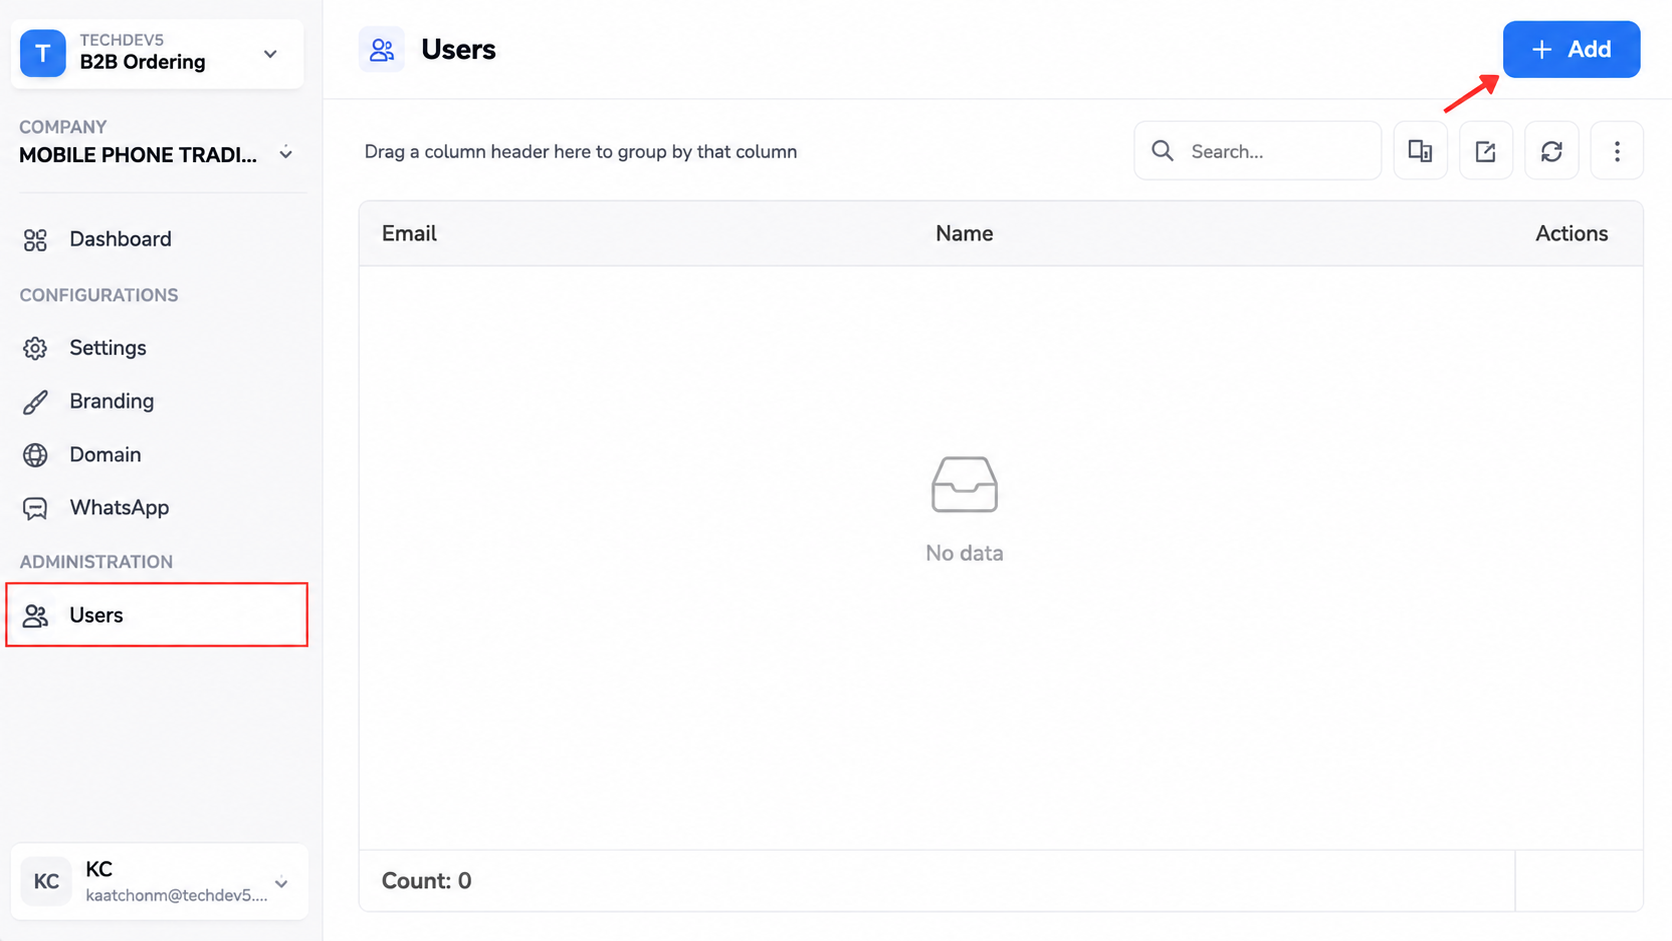The height and width of the screenshot is (941, 1672).
Task: Click the kaatchonm@techdev5 email text
Action: pyautogui.click(x=177, y=895)
